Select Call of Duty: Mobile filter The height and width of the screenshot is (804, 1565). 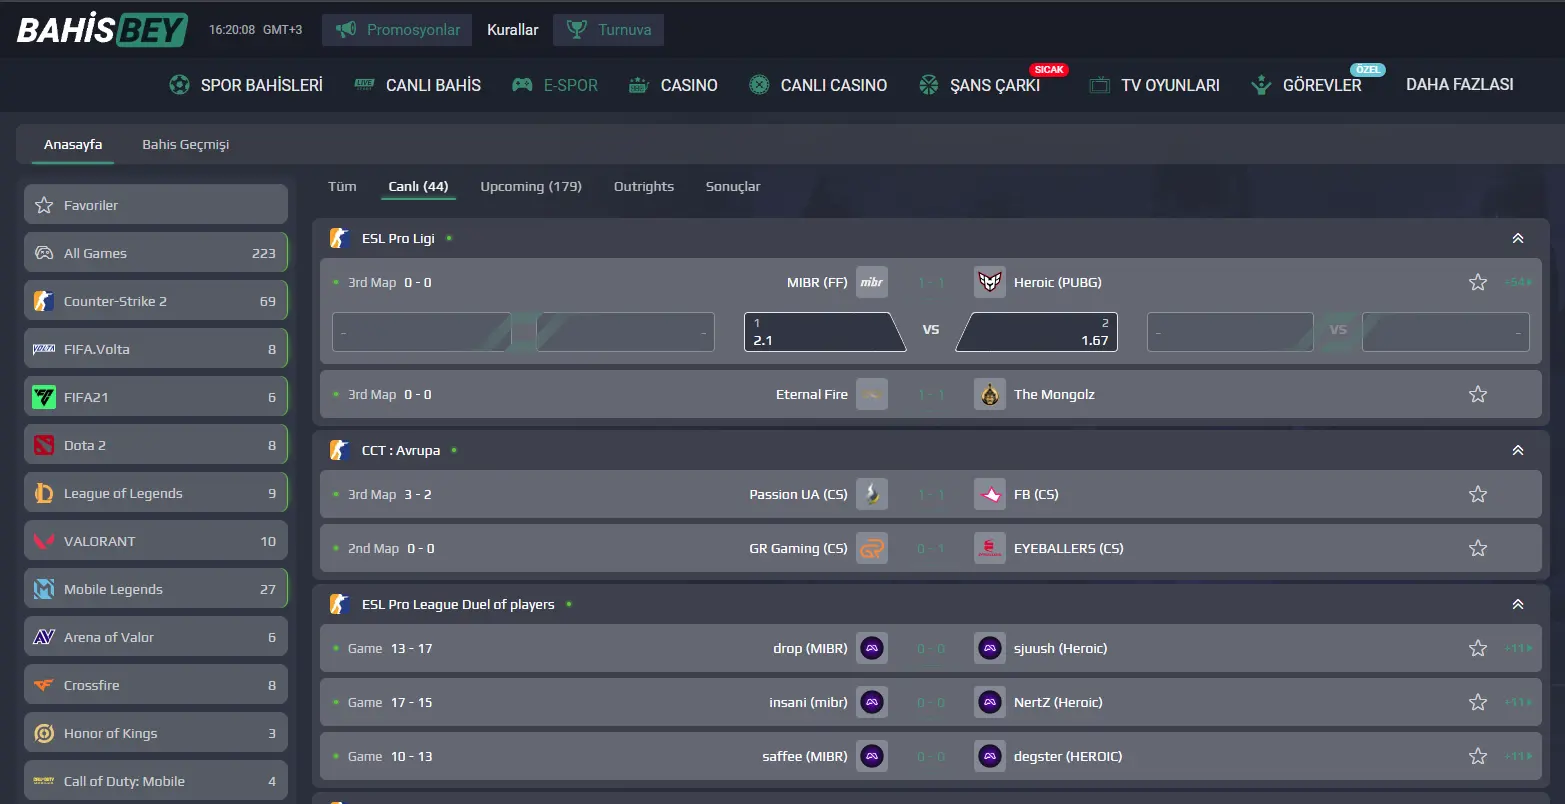click(156, 780)
